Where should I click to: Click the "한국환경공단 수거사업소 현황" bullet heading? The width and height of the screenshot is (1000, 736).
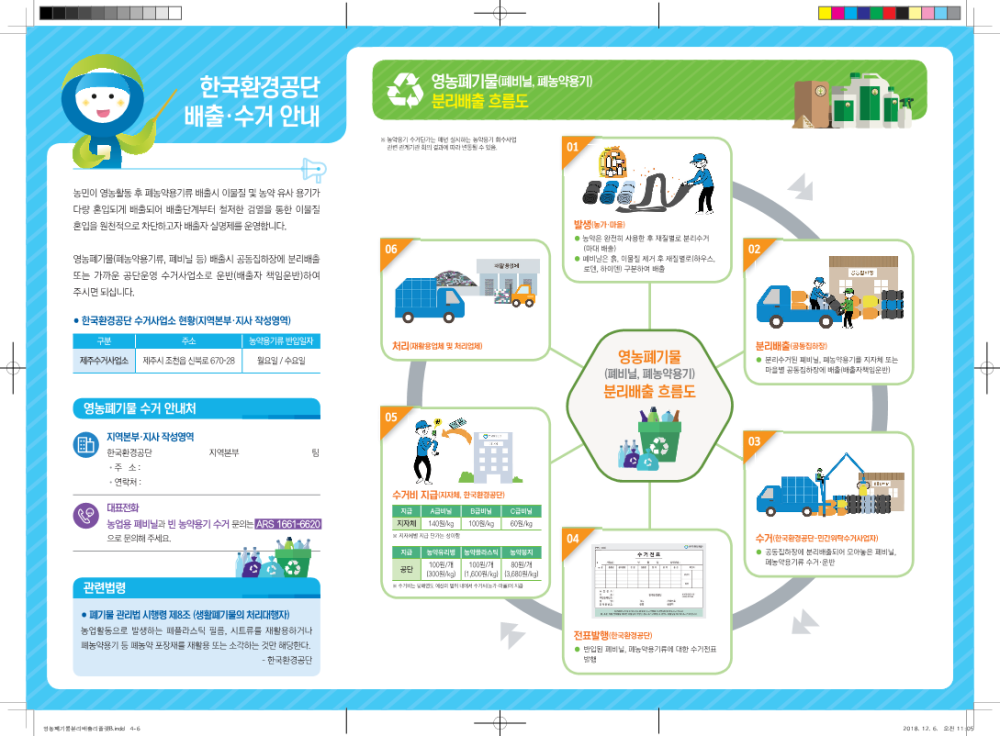(182, 321)
